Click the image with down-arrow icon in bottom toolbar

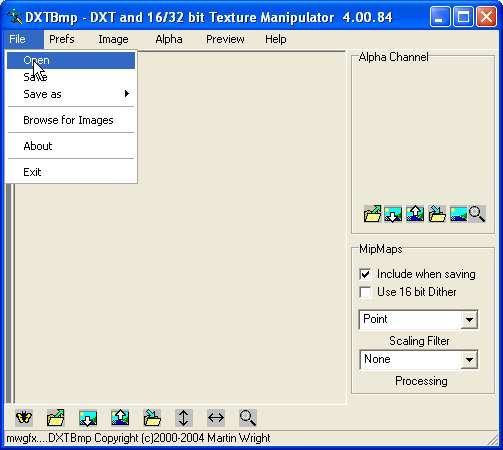point(88,417)
